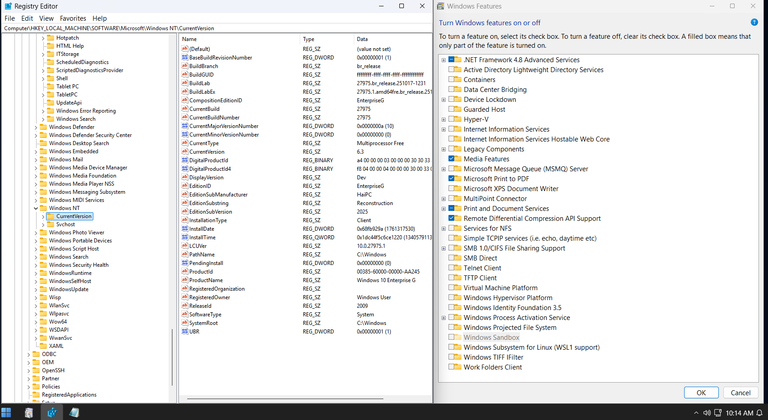Screen dimensions: 768x420
Task: Expand Print and Document Services node
Action: click(444, 208)
